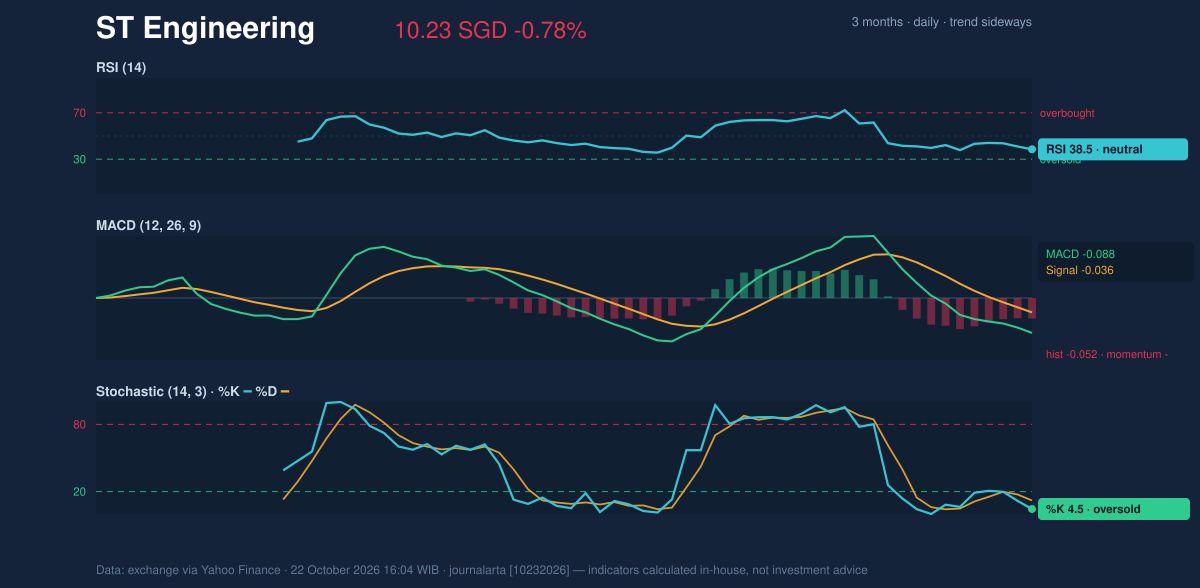
Task: Click the %D legend line marker
Action: pyautogui.click(x=285, y=392)
